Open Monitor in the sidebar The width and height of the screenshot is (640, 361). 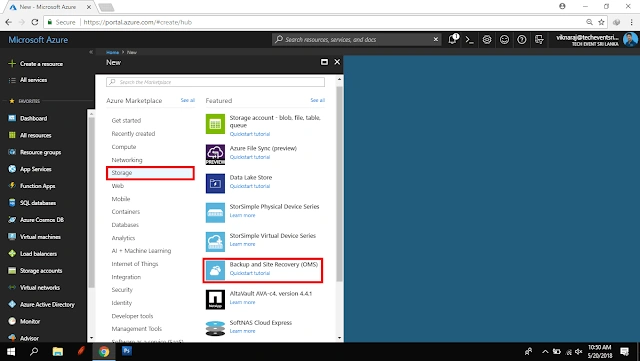click(30, 321)
